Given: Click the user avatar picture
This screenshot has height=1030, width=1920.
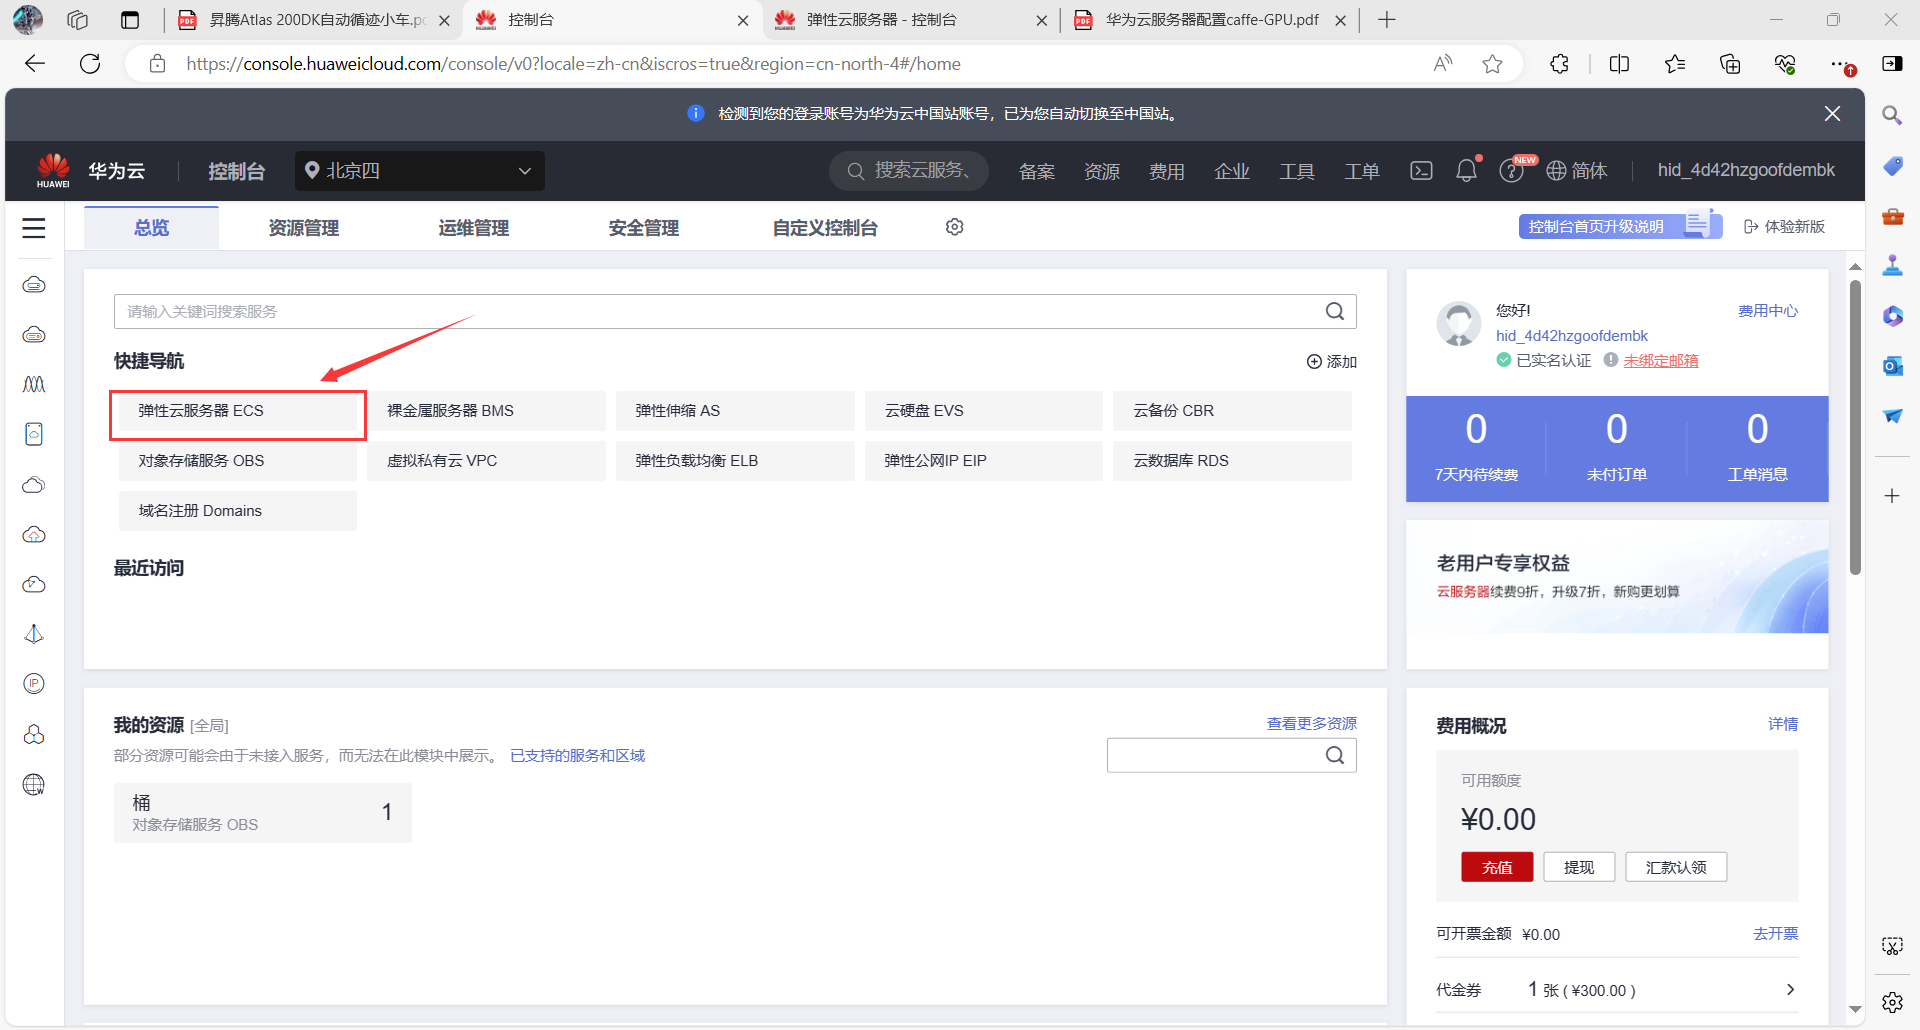Looking at the screenshot, I should (1459, 324).
